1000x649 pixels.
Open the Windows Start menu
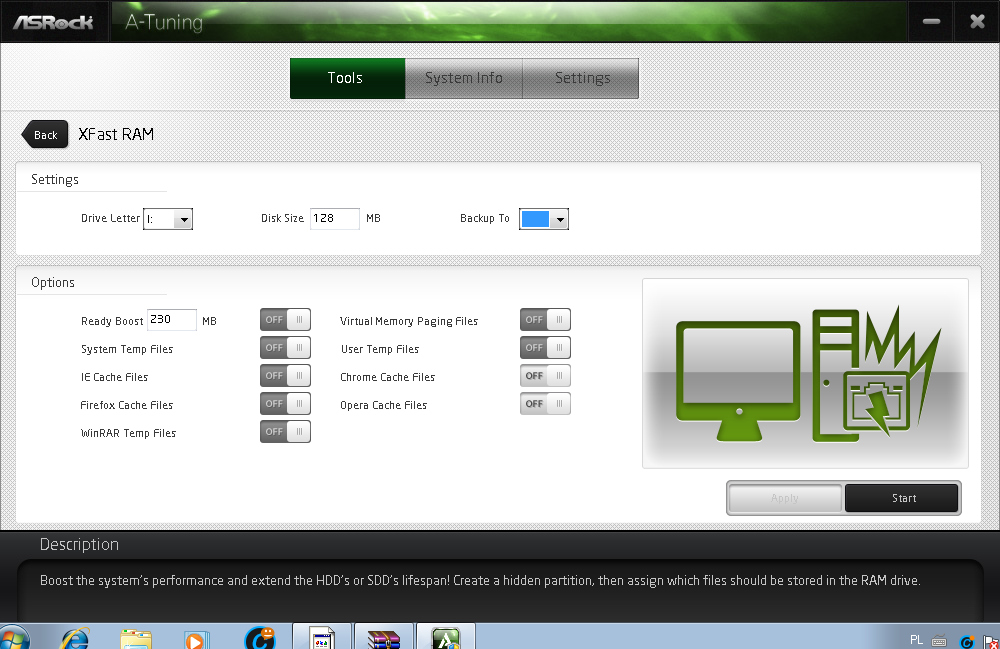click(14, 638)
